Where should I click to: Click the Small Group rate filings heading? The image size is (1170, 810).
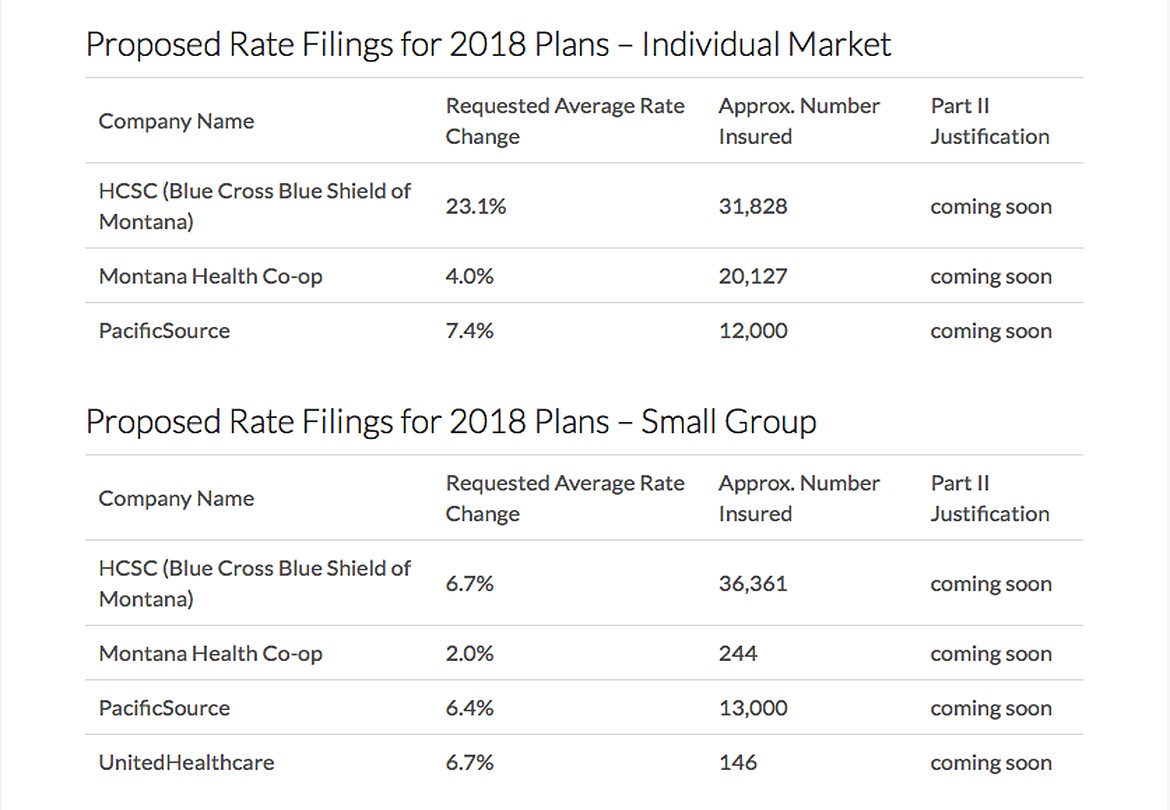[x=450, y=422]
